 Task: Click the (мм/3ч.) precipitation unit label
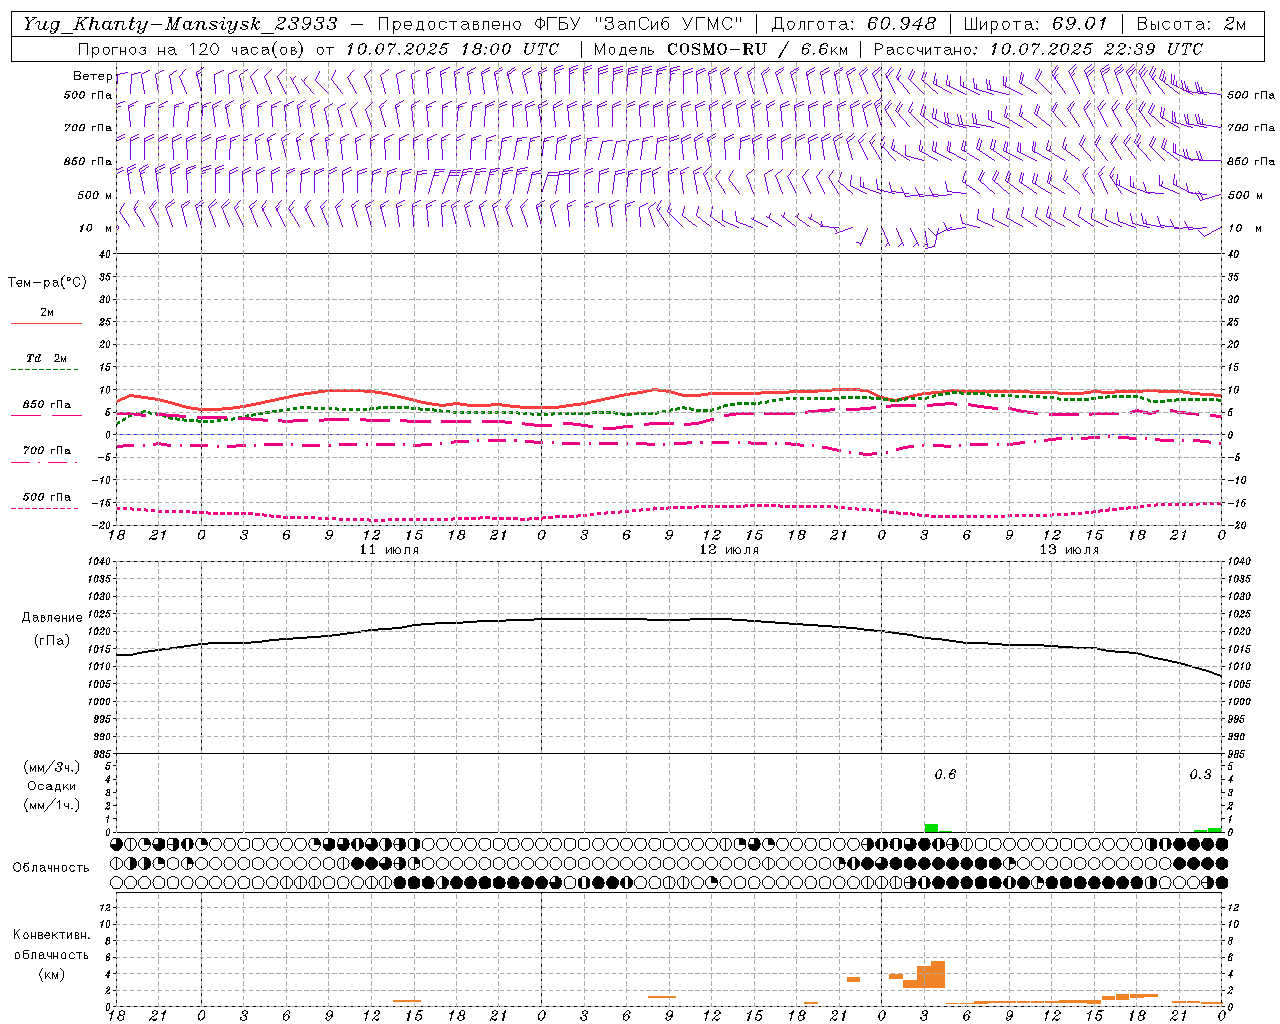tap(51, 767)
